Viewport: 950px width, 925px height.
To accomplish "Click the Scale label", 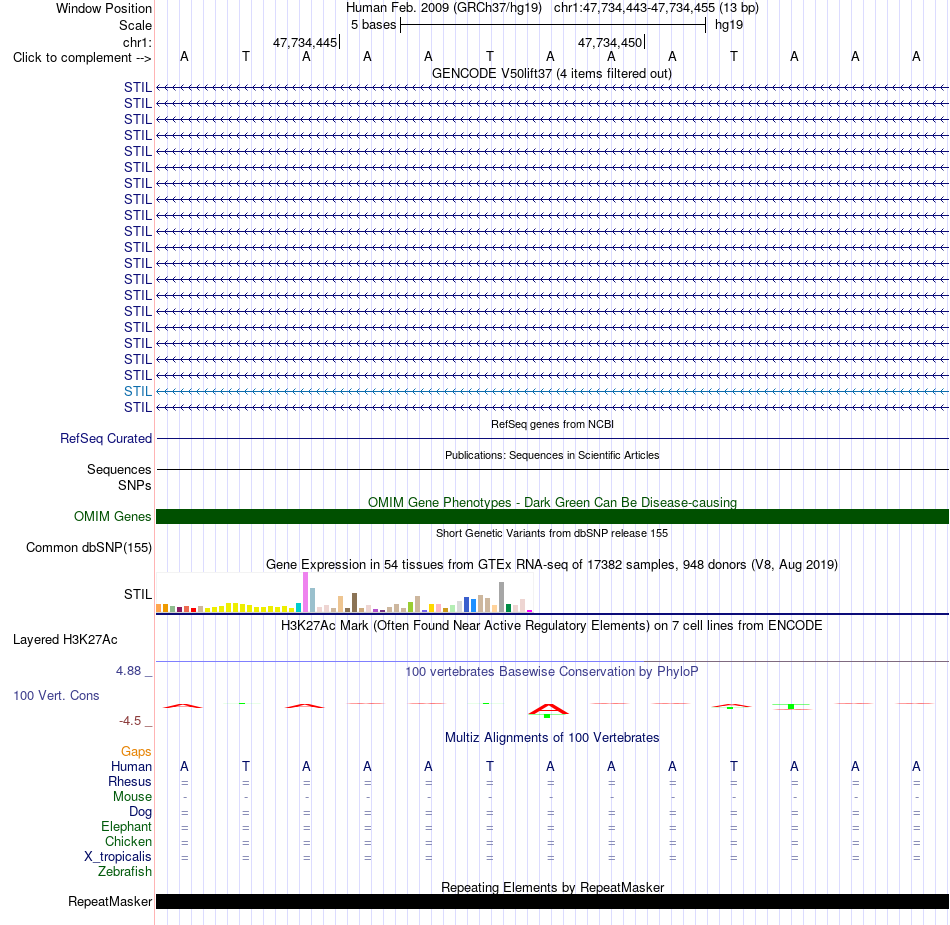I will click(x=135, y=25).
